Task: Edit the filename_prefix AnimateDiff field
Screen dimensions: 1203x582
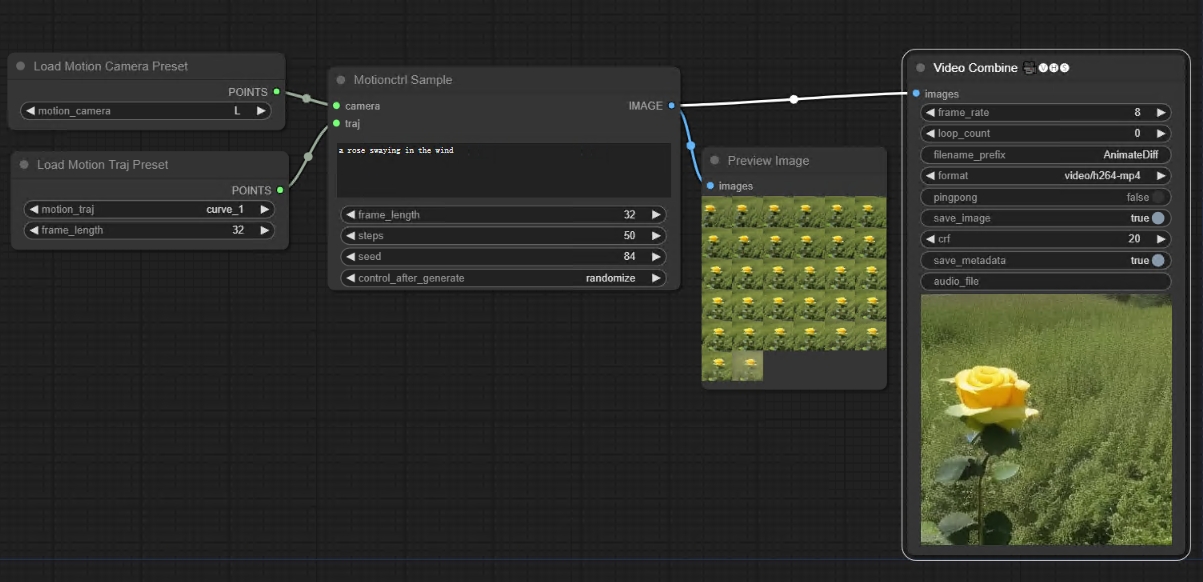Action: click(1046, 155)
